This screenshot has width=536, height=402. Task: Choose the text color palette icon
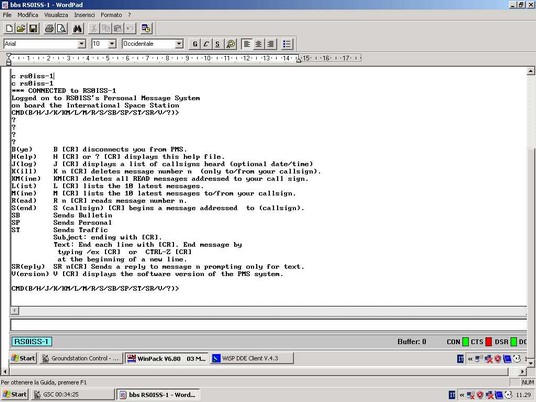tap(231, 44)
